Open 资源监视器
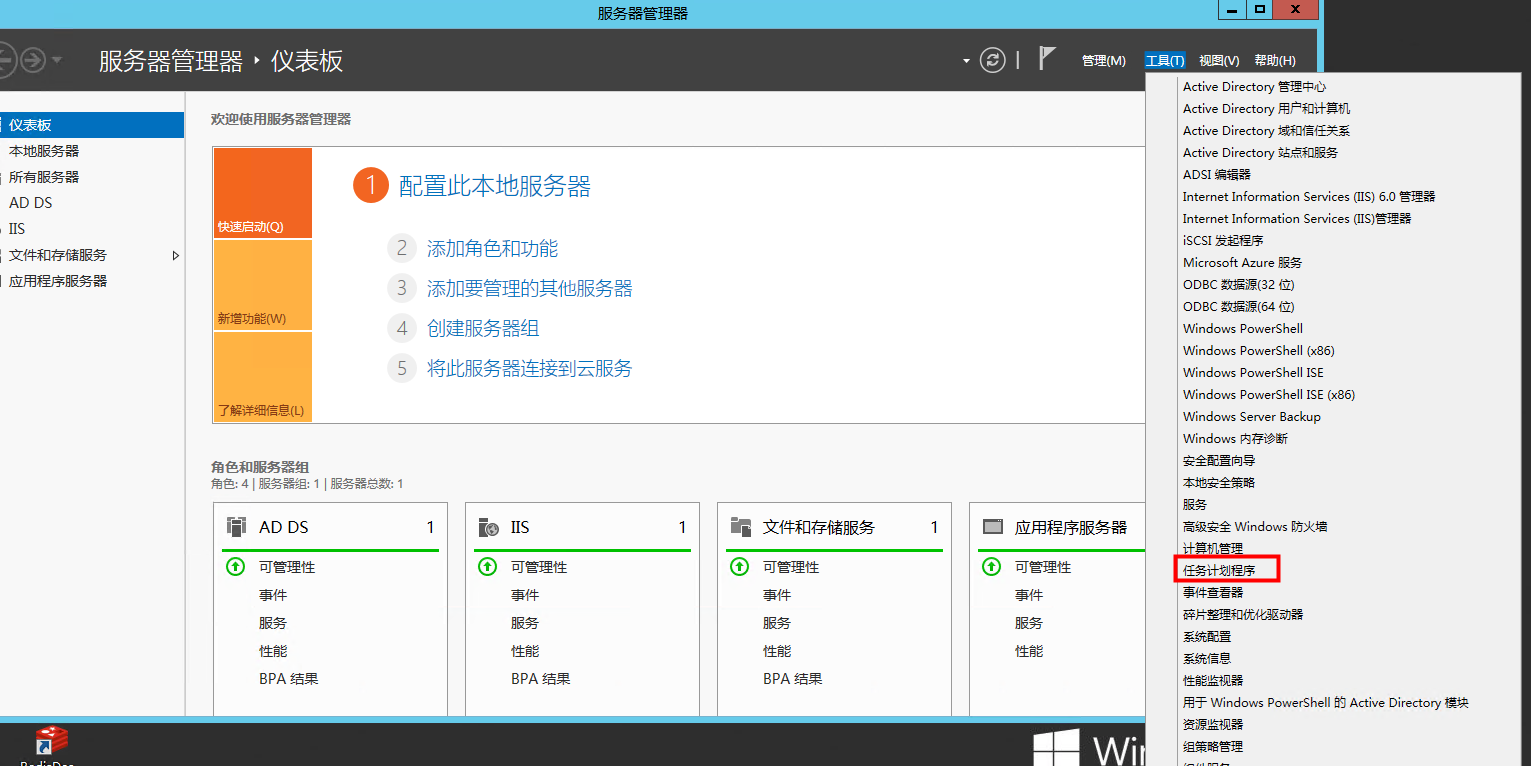1531x766 pixels. click(x=1213, y=725)
